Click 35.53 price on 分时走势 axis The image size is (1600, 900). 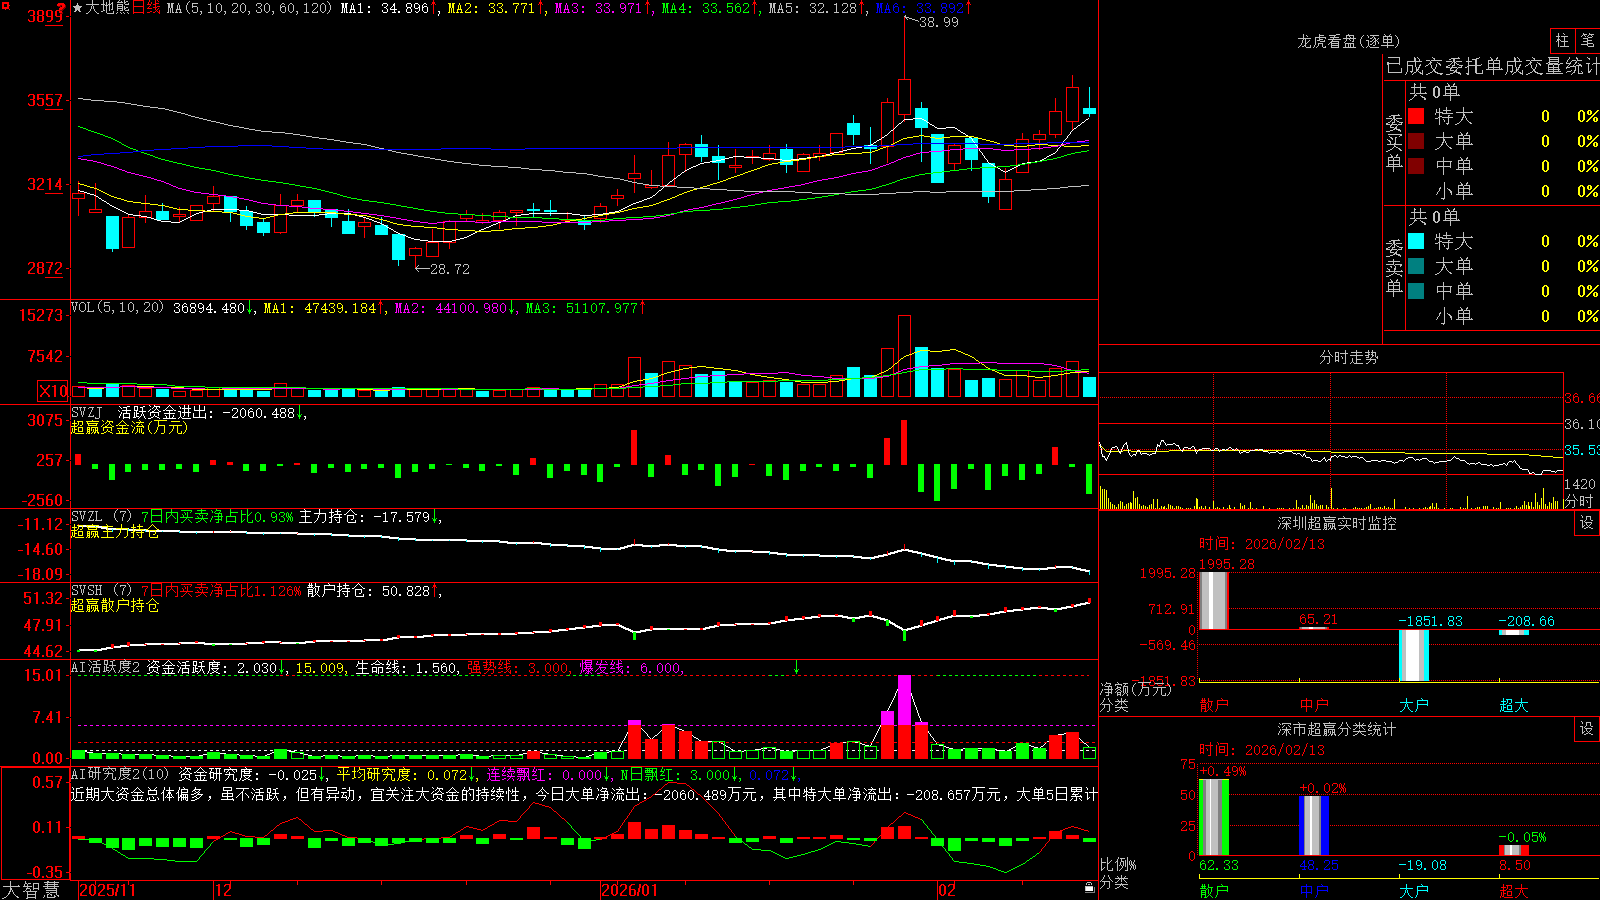point(1581,451)
